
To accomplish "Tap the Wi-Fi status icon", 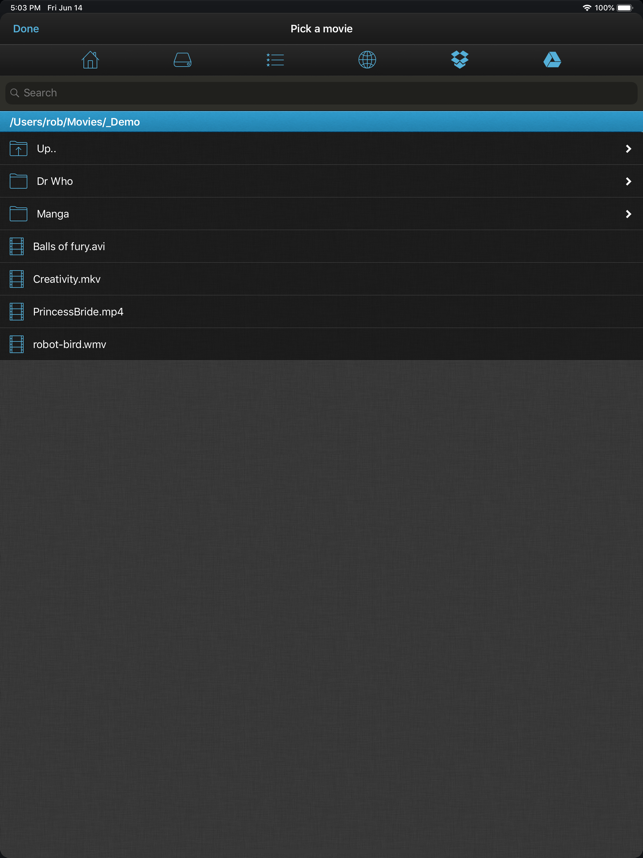I will [x=587, y=8].
